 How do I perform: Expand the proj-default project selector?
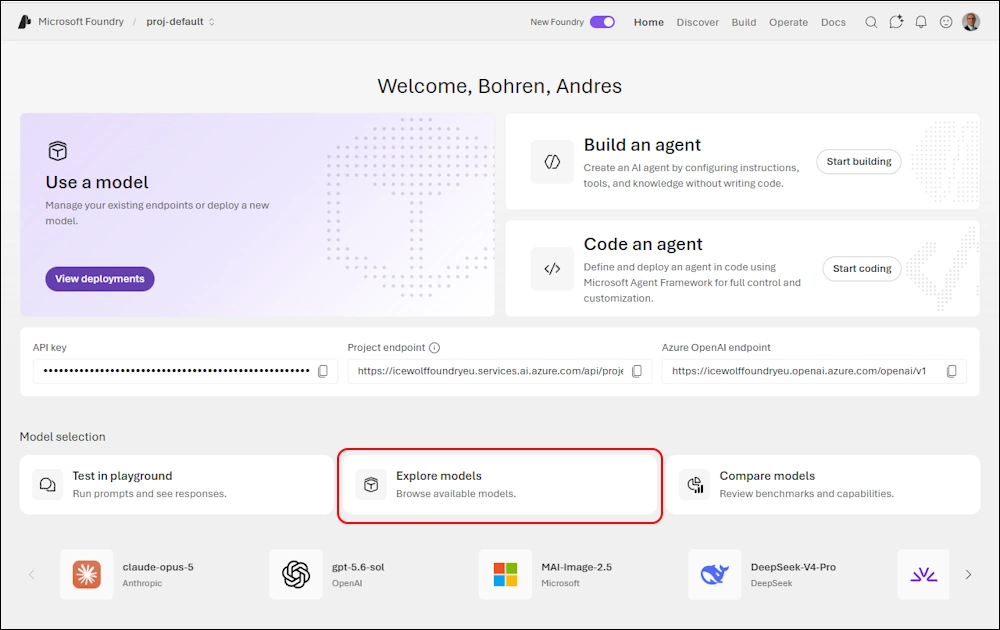180,22
